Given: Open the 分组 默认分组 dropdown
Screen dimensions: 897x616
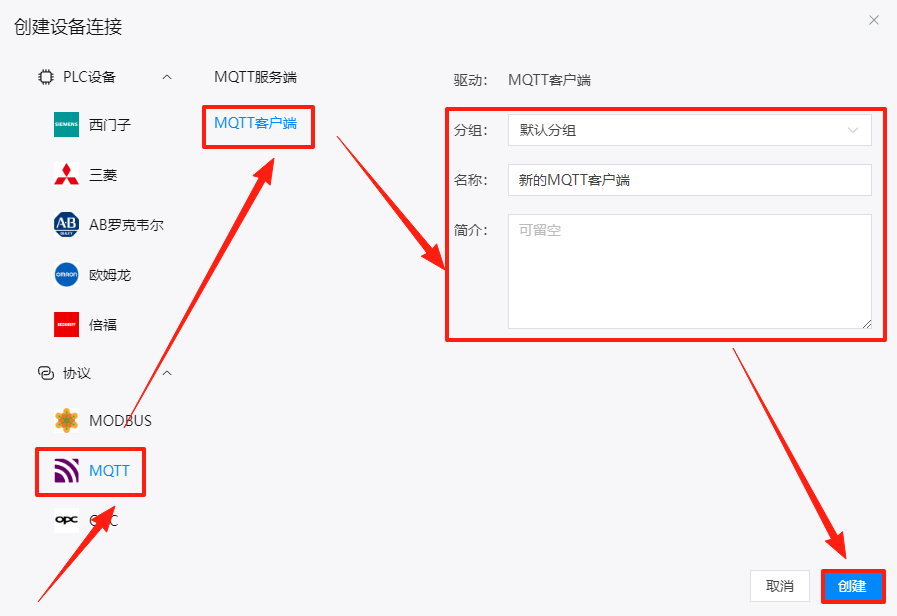Looking at the screenshot, I should click(689, 130).
